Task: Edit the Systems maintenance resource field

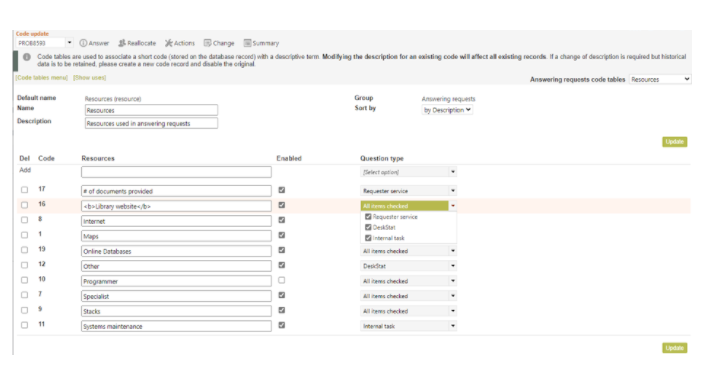Action: coord(176,326)
